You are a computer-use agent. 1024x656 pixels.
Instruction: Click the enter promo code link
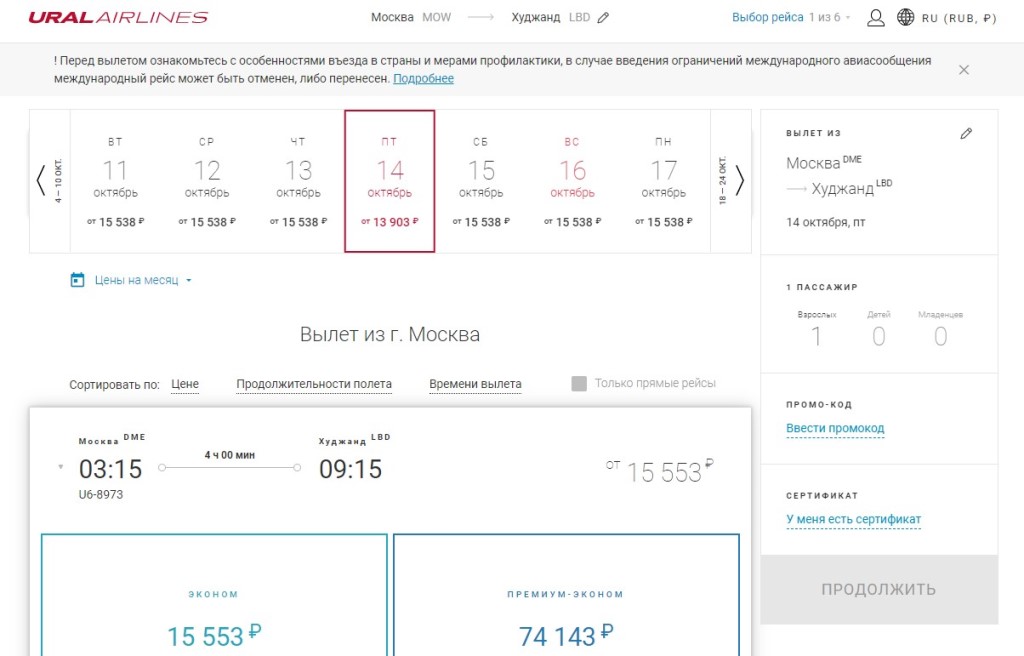pyautogui.click(x=835, y=428)
